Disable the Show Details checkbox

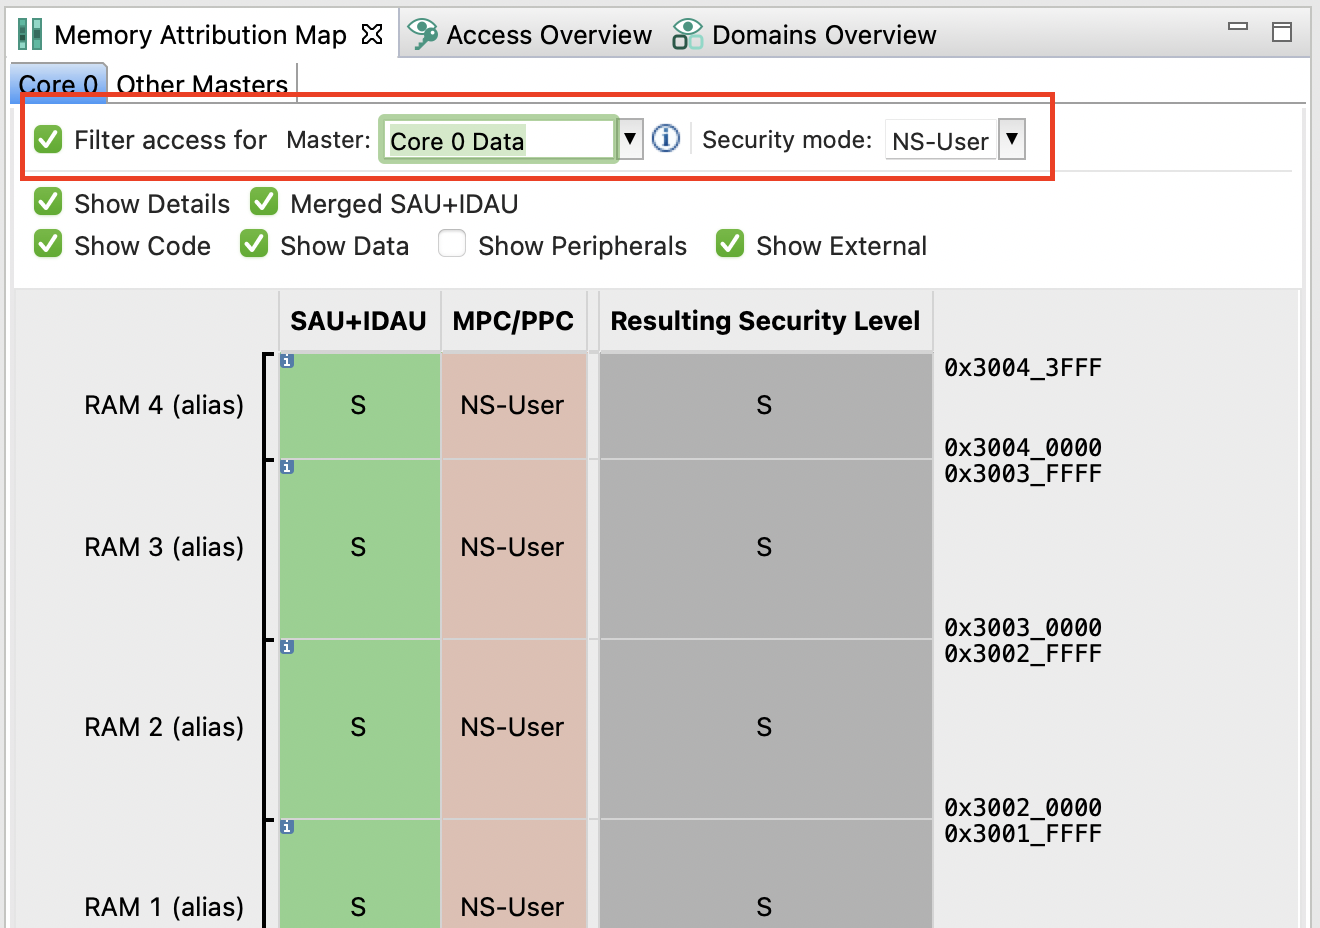click(47, 201)
